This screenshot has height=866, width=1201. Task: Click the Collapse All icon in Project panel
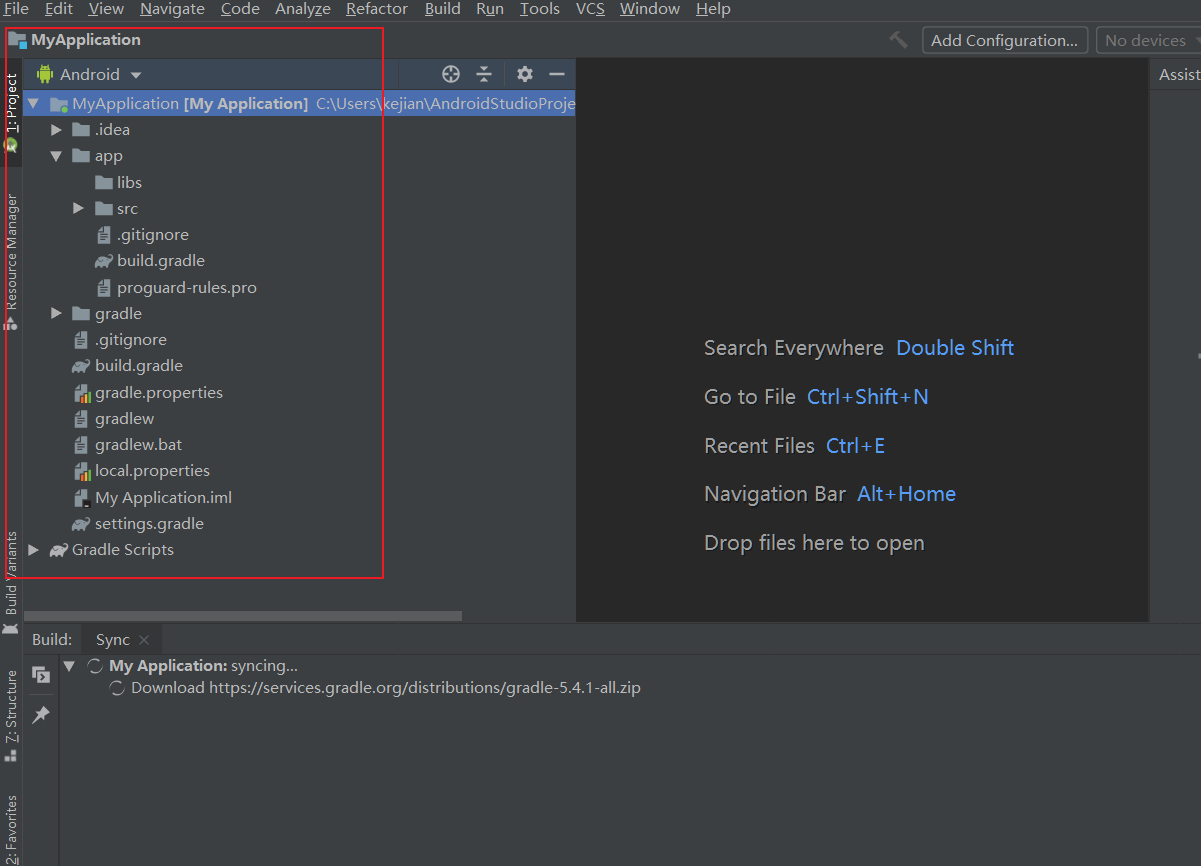click(x=484, y=74)
